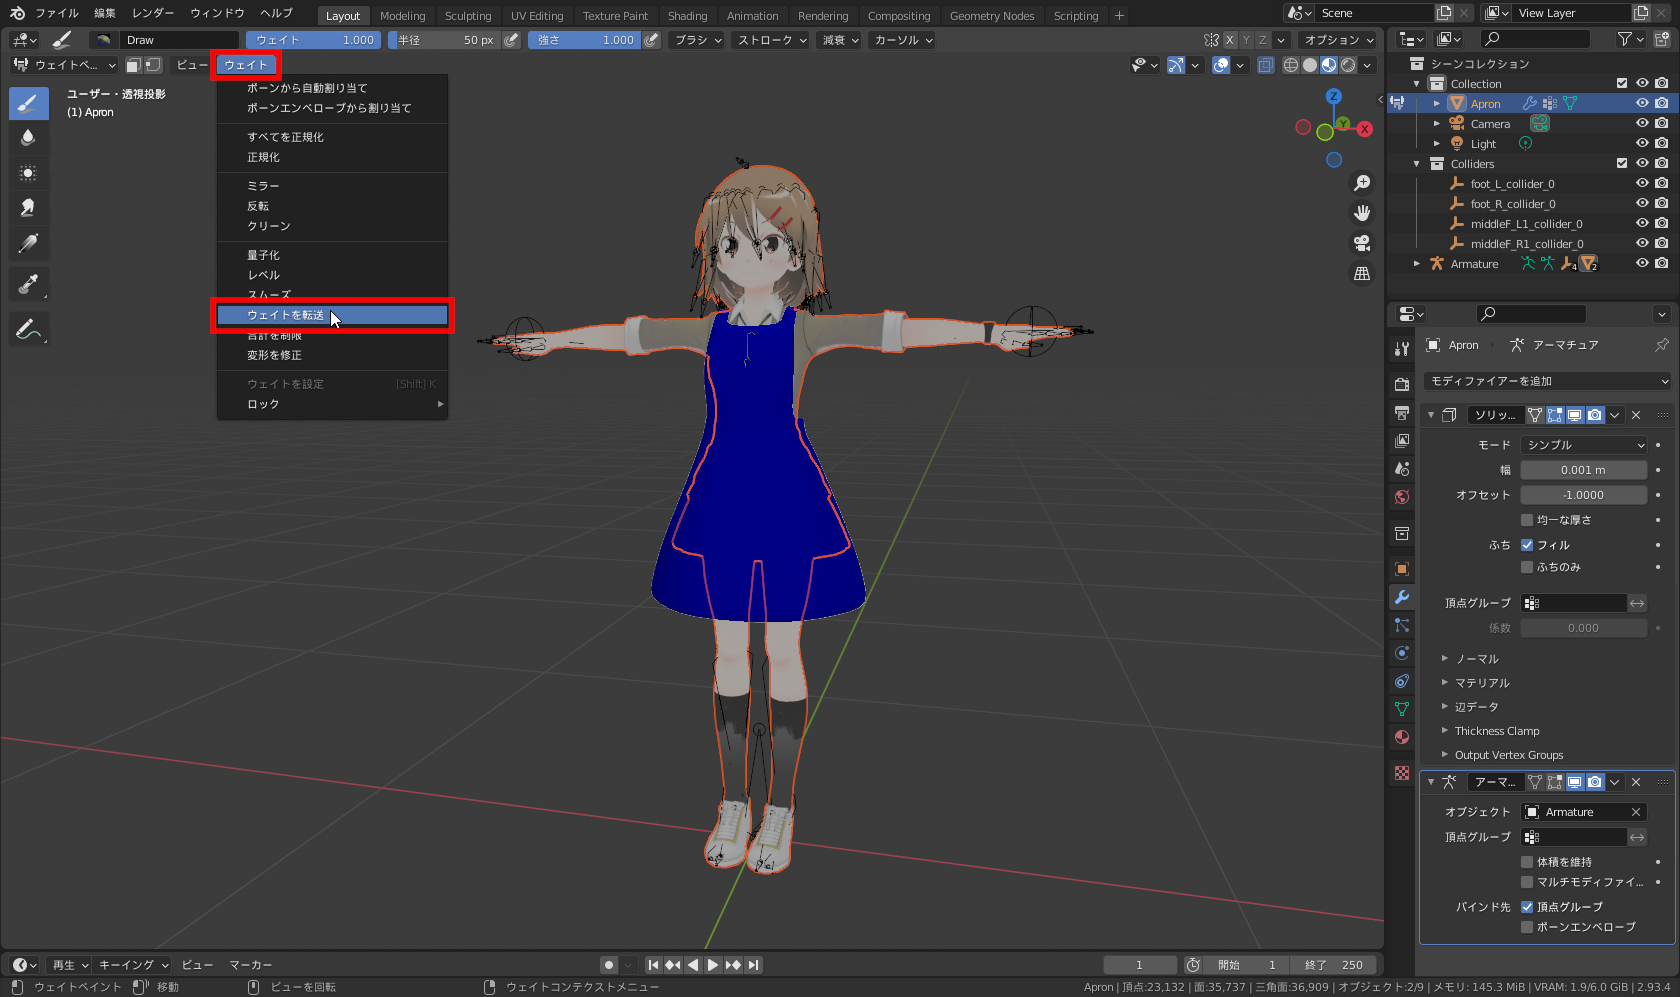Enable the 体積を維持 checkbox
The image size is (1680, 997).
[x=1527, y=862]
